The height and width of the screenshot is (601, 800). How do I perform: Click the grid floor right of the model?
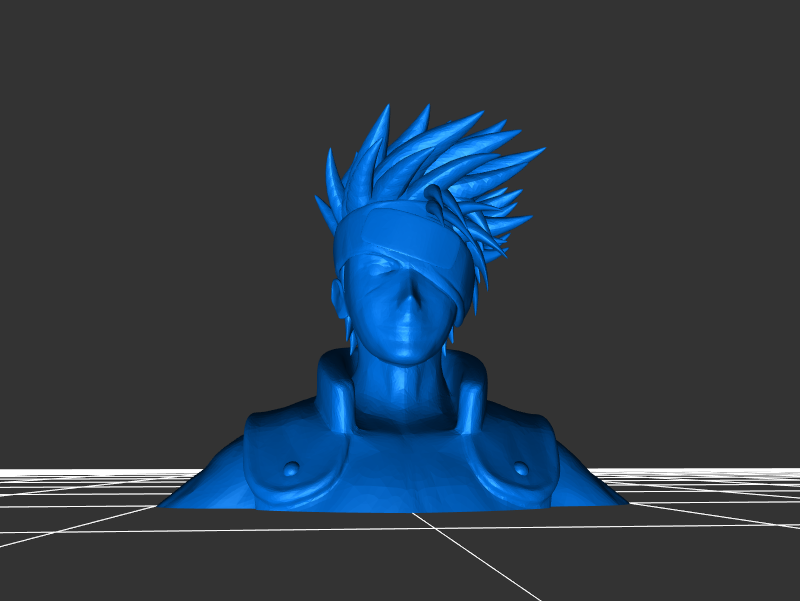(x=700, y=490)
